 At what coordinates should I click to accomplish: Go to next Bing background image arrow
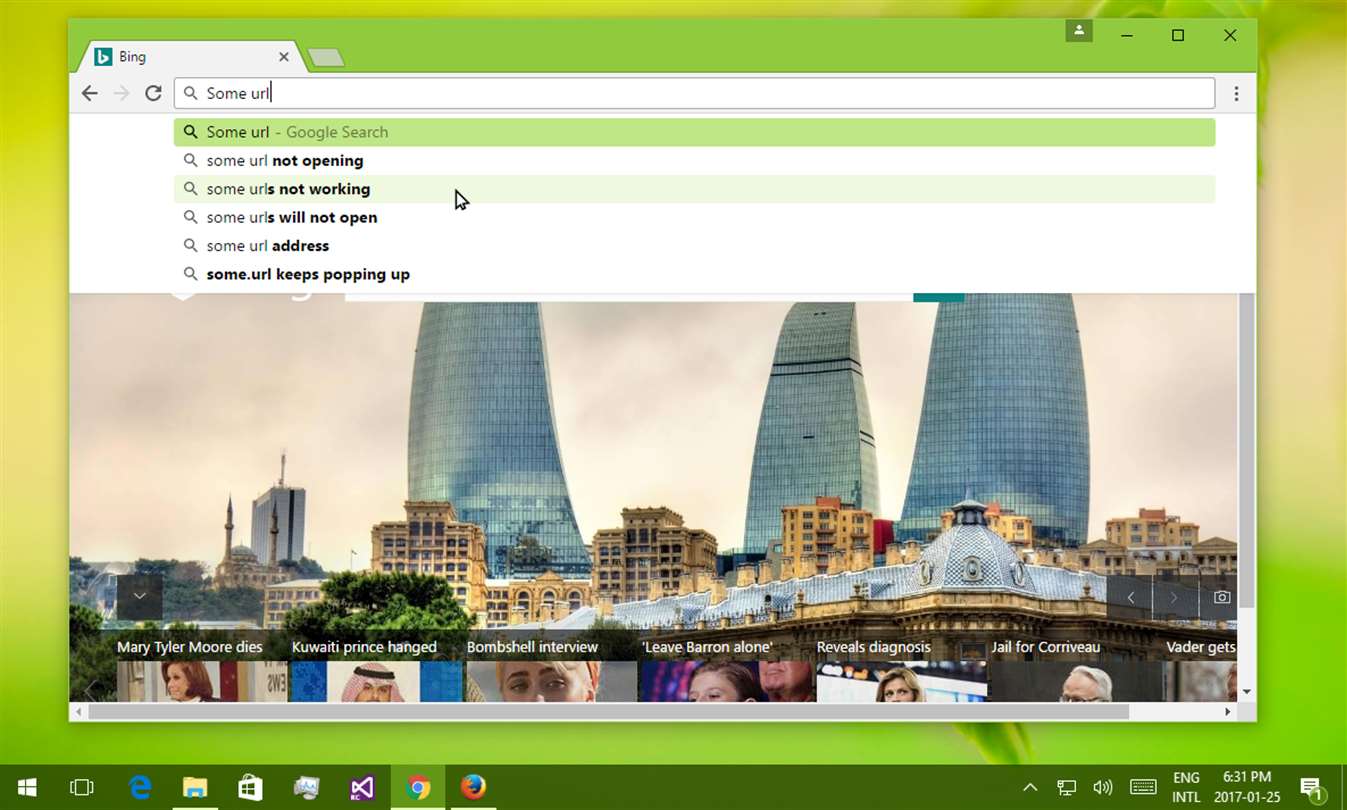coord(1175,597)
